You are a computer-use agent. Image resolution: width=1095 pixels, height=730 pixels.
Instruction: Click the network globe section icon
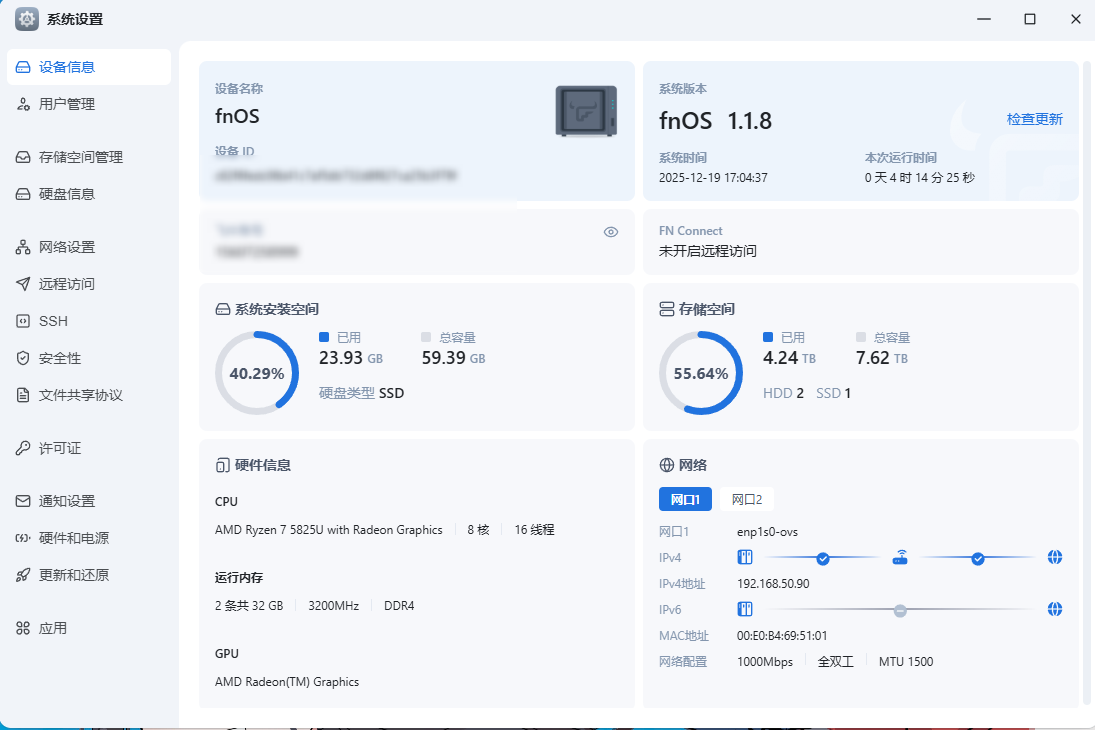click(666, 465)
